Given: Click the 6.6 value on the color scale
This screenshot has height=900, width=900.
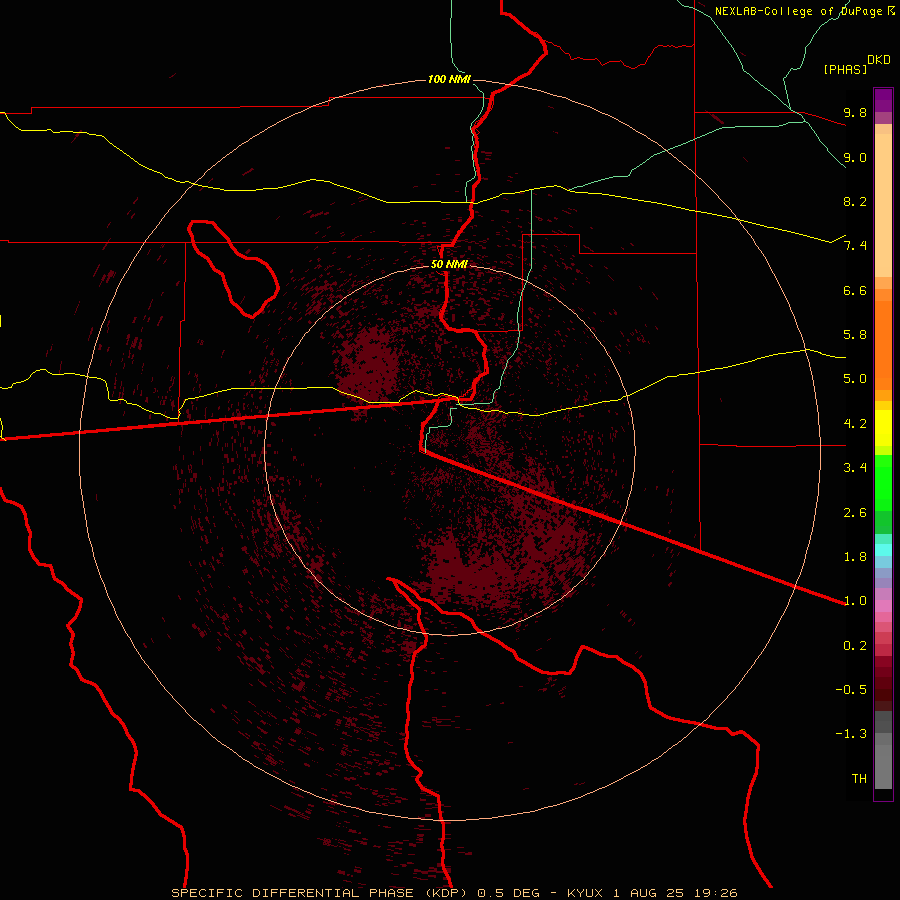Looking at the screenshot, I should click(x=855, y=290).
